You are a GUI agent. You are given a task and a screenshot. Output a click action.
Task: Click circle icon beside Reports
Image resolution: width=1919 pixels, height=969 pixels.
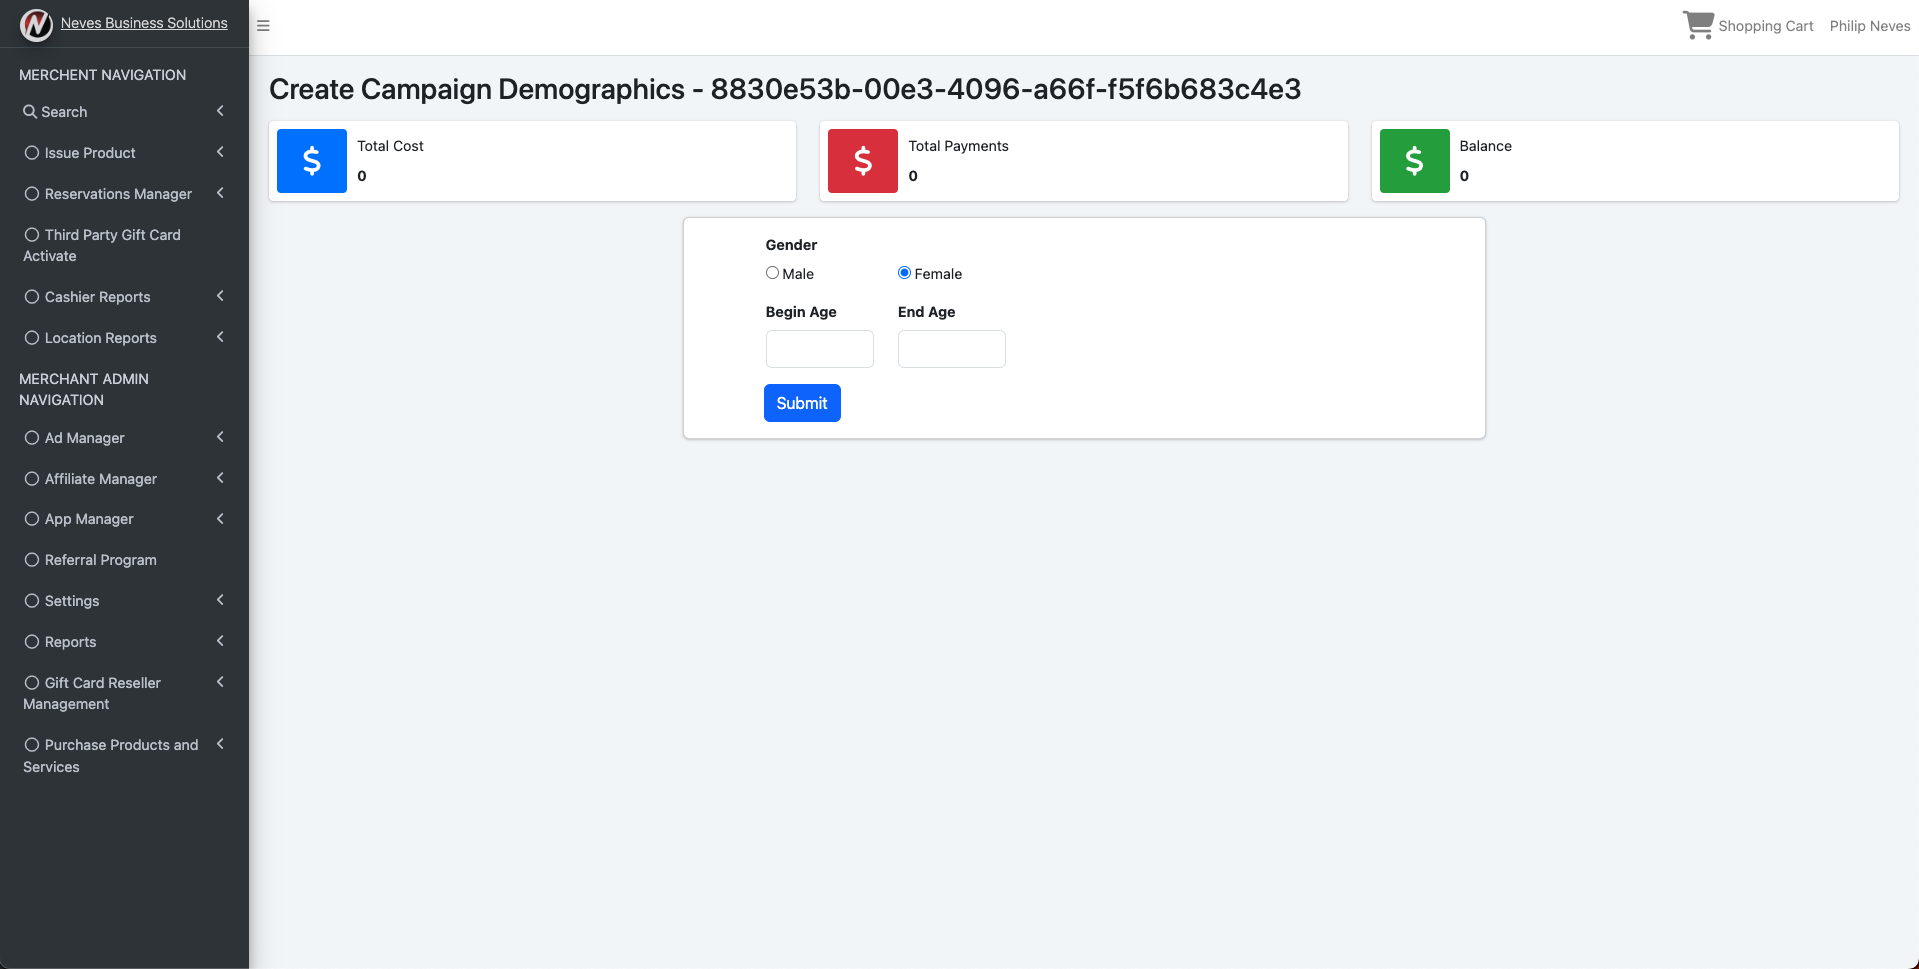[x=32, y=642]
